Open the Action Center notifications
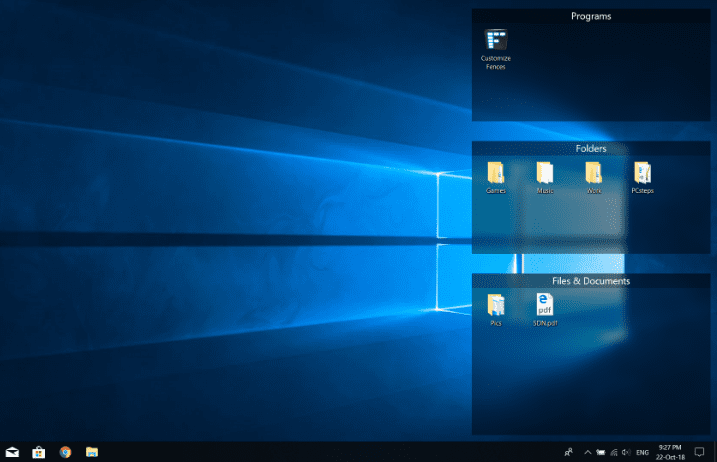The width and height of the screenshot is (717, 462). pyautogui.click(x=699, y=452)
